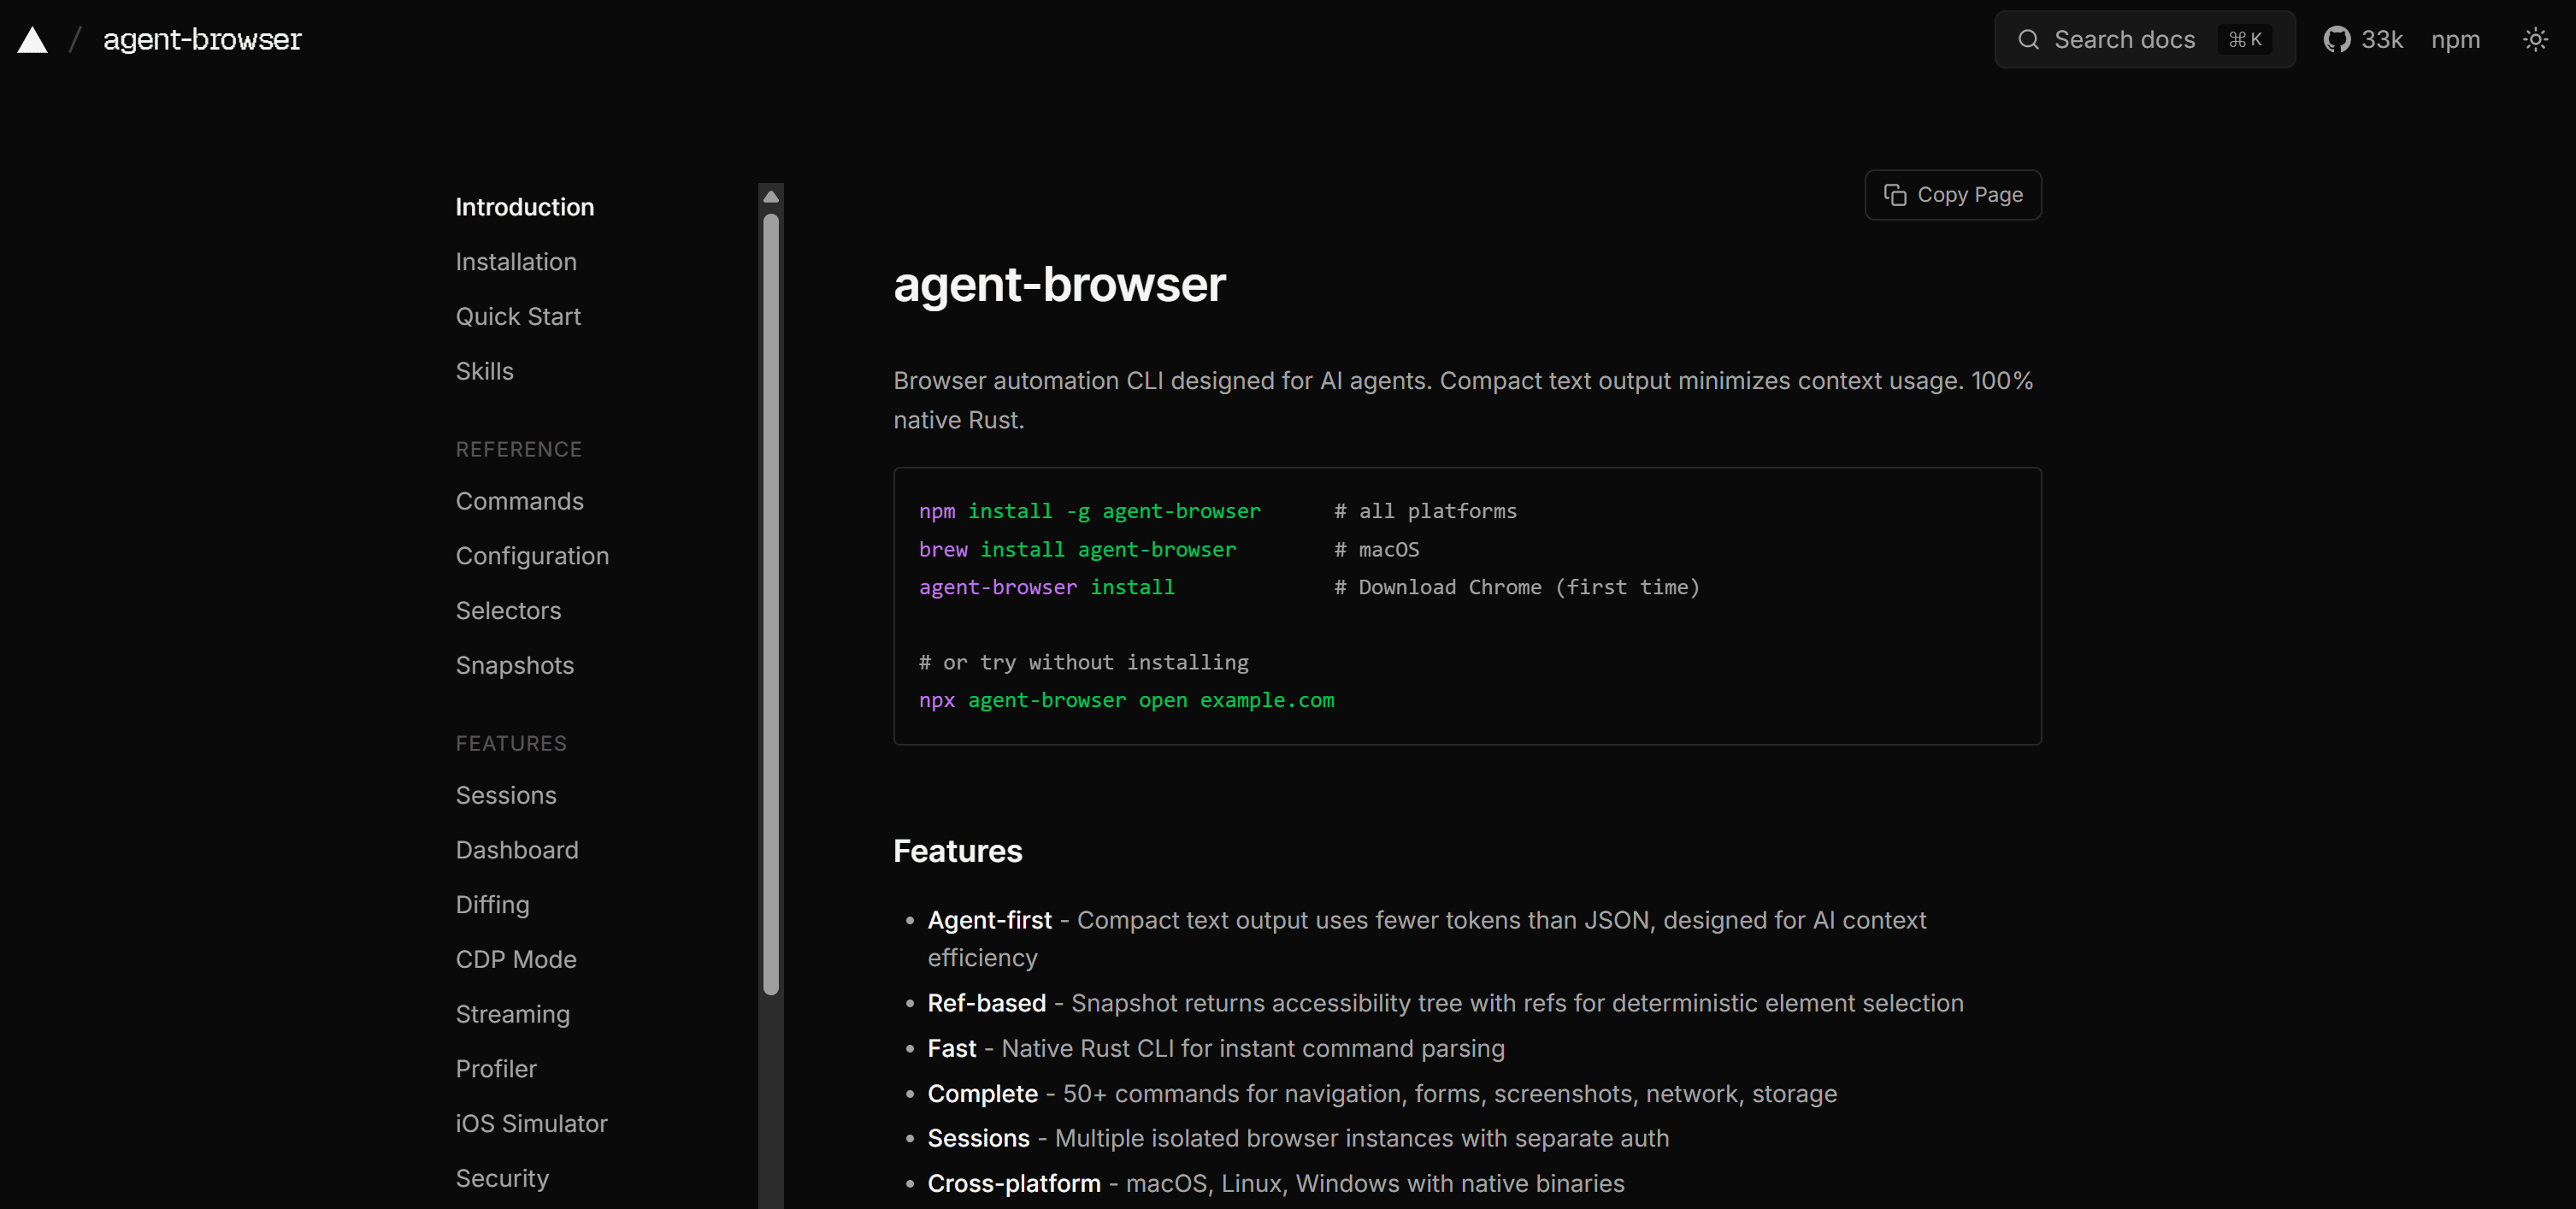2576x1209 pixels.
Task: Click the 'brew install agent-browser' line
Action: click(x=1077, y=549)
